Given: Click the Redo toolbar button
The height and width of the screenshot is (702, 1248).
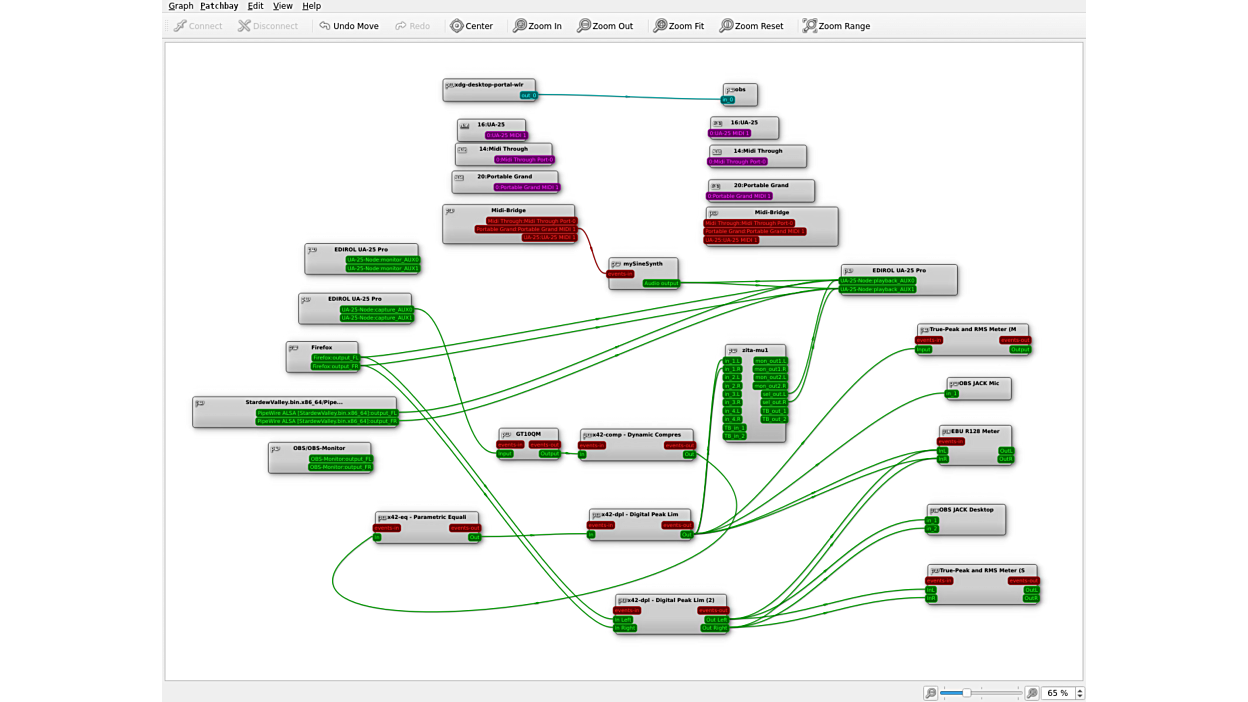Looking at the screenshot, I should click(x=412, y=26).
